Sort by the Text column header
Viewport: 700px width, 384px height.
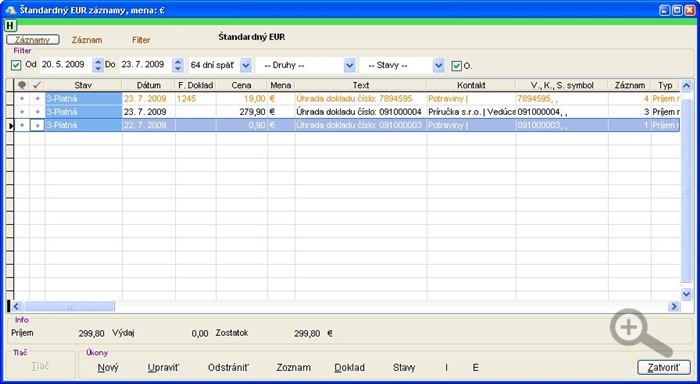click(x=361, y=85)
